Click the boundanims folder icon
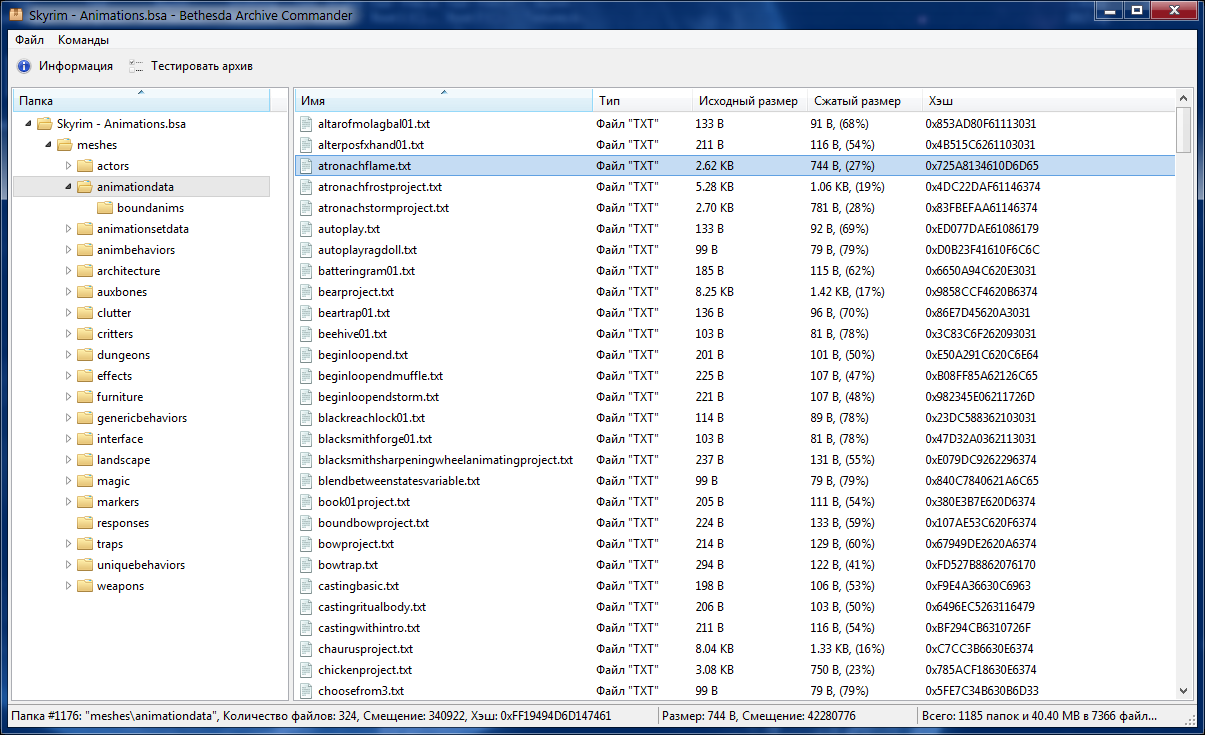This screenshot has width=1205, height=735. [x=105, y=208]
